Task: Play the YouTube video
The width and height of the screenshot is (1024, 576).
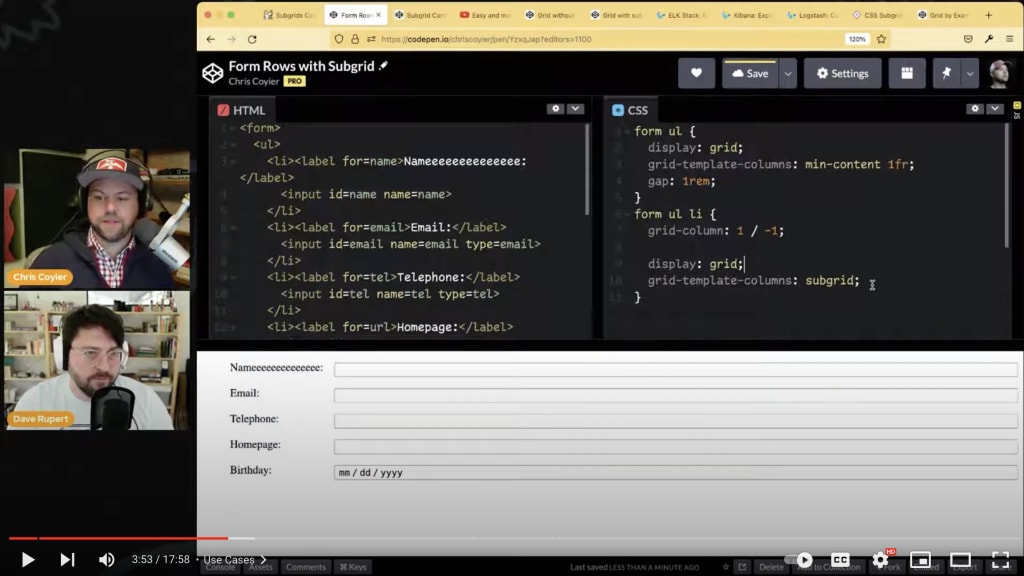Action: [x=27, y=560]
